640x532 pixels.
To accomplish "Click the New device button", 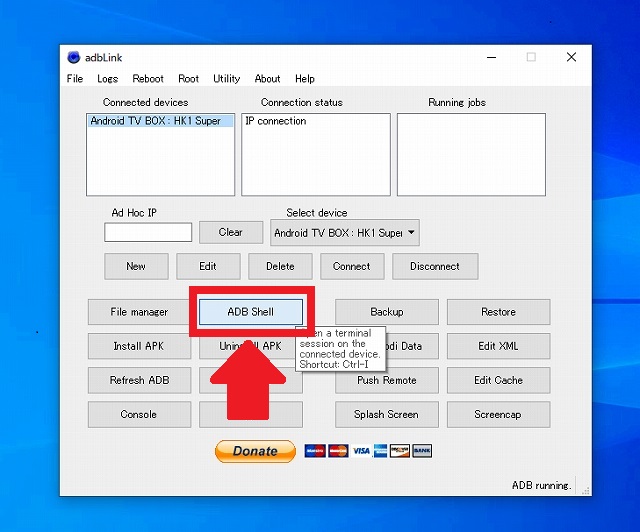I will 136,266.
